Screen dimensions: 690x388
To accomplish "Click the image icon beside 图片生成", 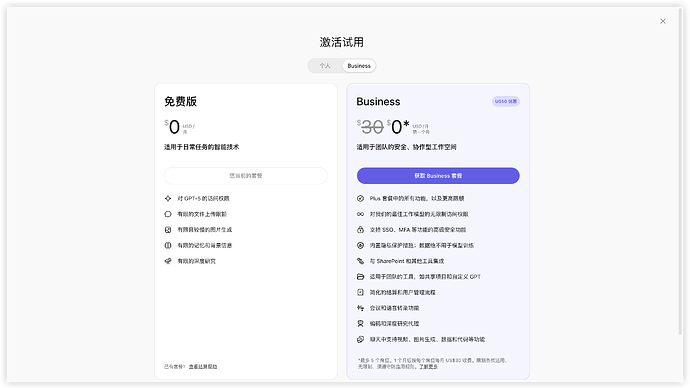I will (168, 230).
